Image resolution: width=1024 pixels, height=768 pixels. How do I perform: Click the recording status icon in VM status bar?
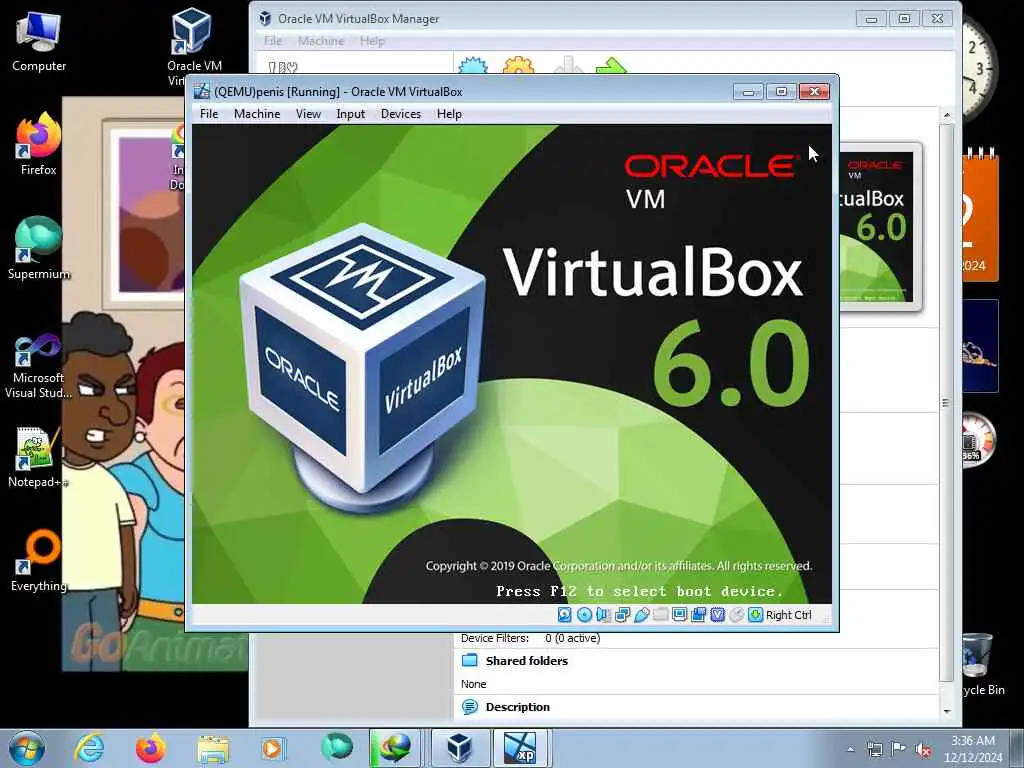698,615
